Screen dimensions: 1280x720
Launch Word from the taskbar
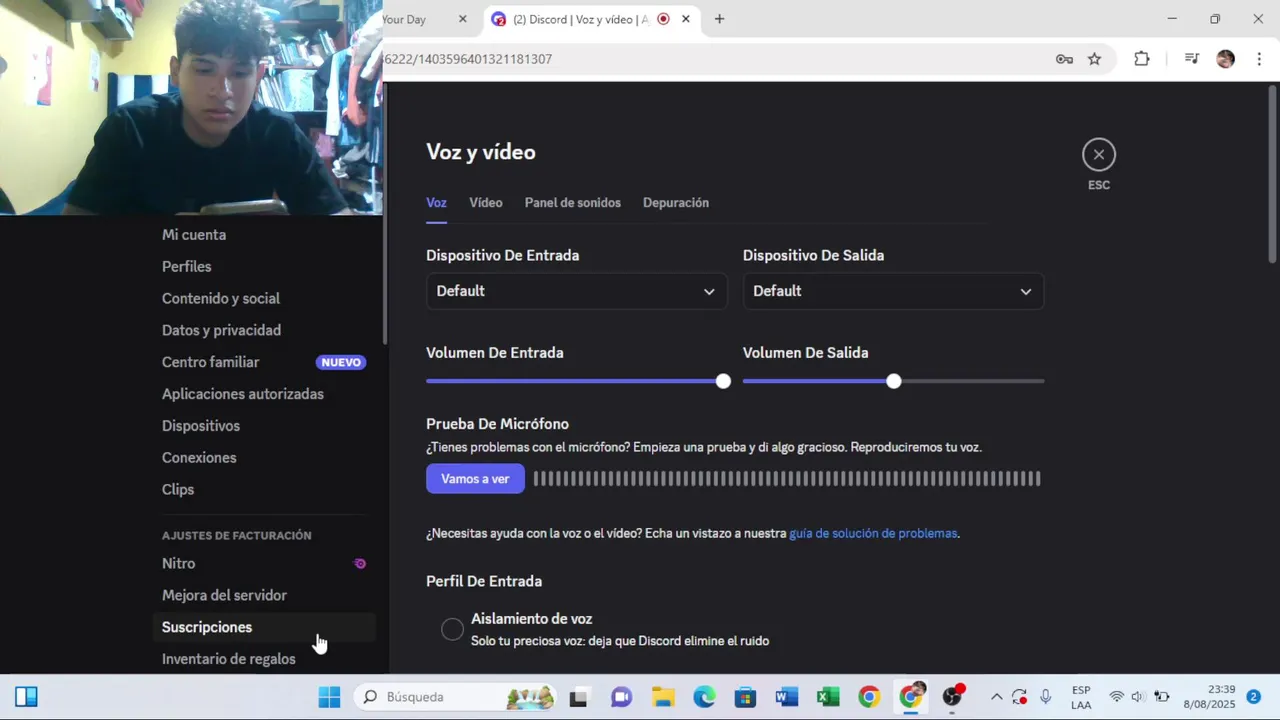coord(786,697)
